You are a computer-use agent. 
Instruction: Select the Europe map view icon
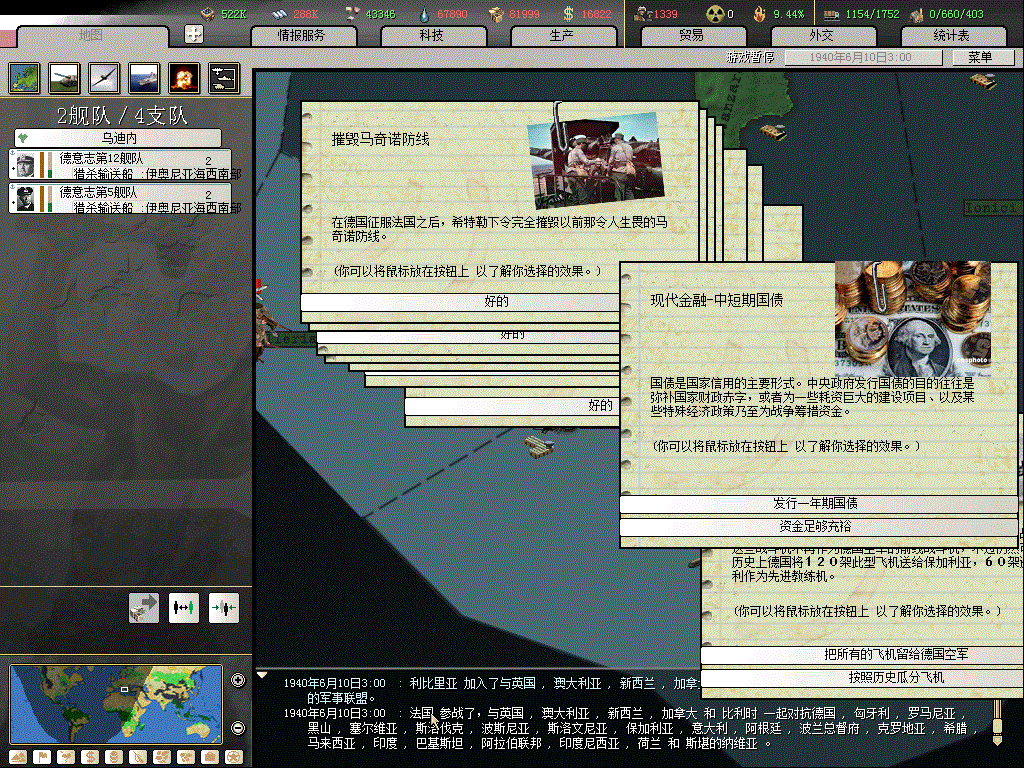(24, 78)
